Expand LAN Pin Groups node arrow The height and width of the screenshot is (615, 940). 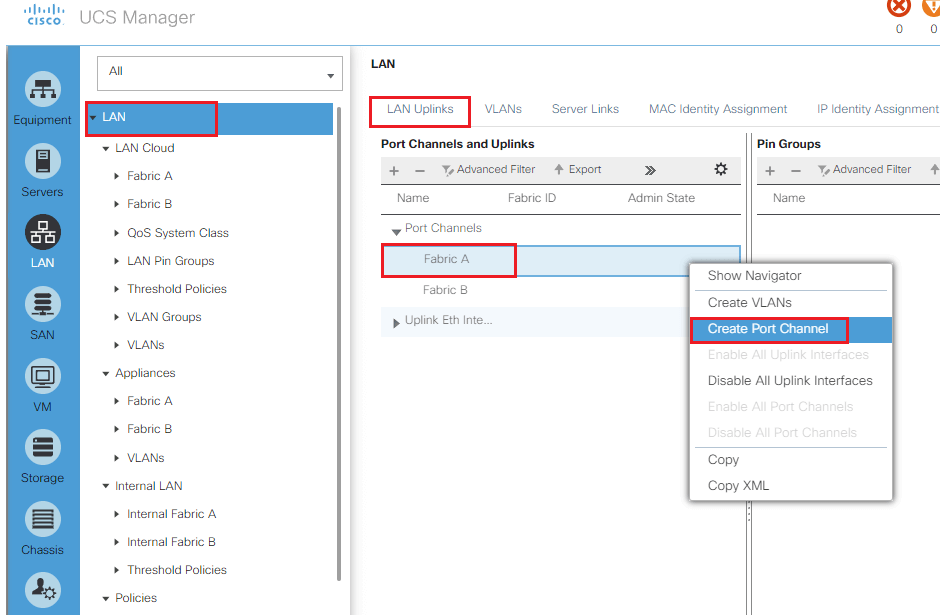click(117, 261)
